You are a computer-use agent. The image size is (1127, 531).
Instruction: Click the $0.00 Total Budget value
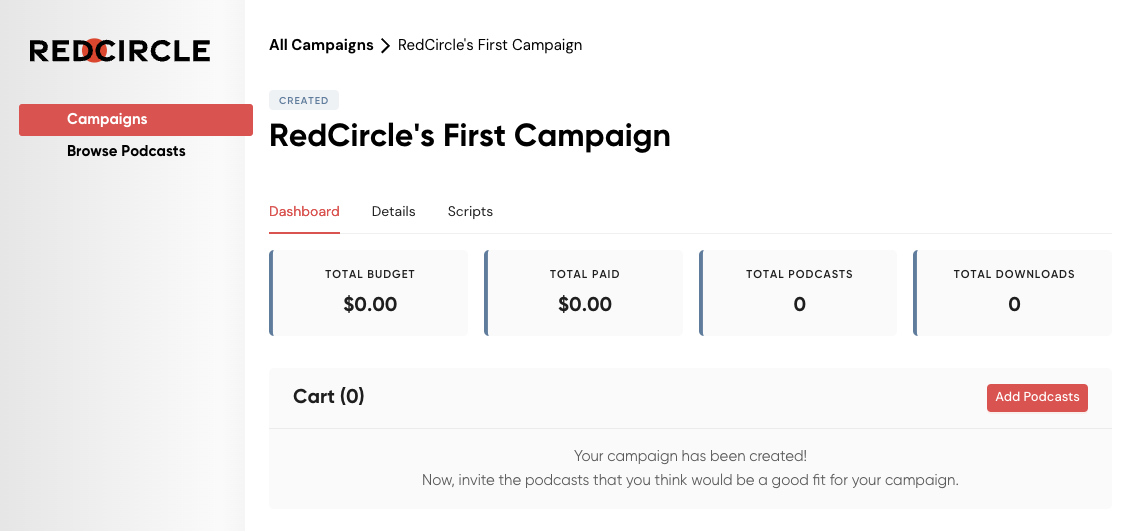370,305
